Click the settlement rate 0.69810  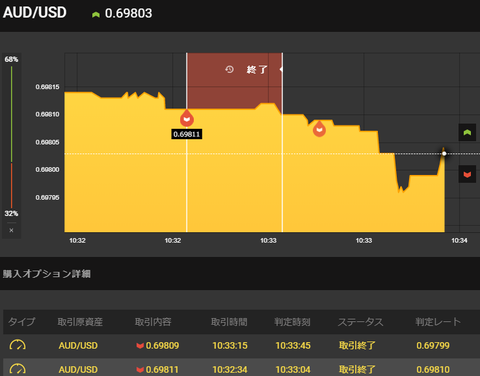[433, 370]
